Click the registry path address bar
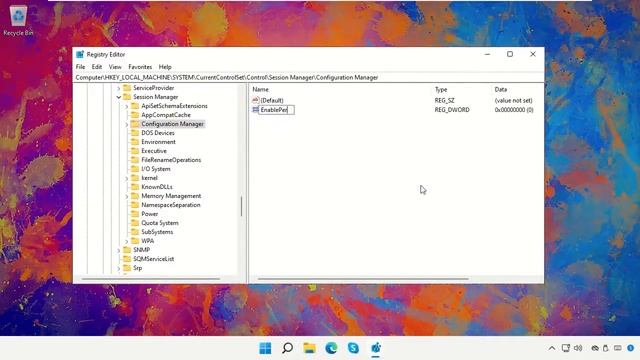 click(x=308, y=78)
